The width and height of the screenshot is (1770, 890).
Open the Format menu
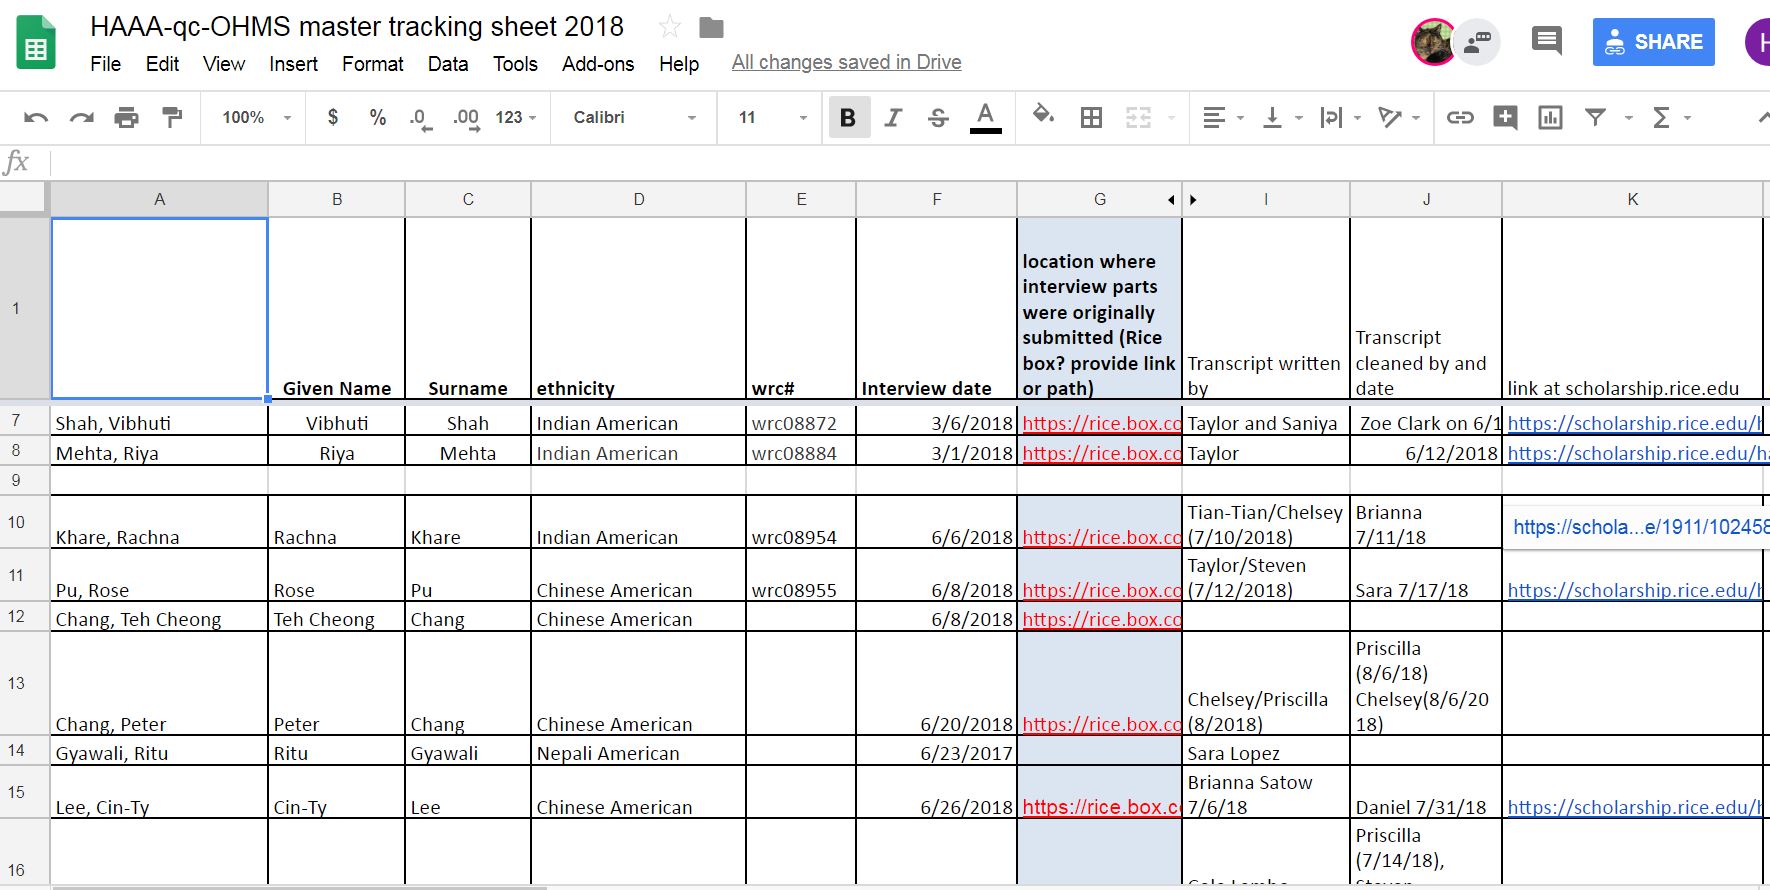click(x=372, y=64)
